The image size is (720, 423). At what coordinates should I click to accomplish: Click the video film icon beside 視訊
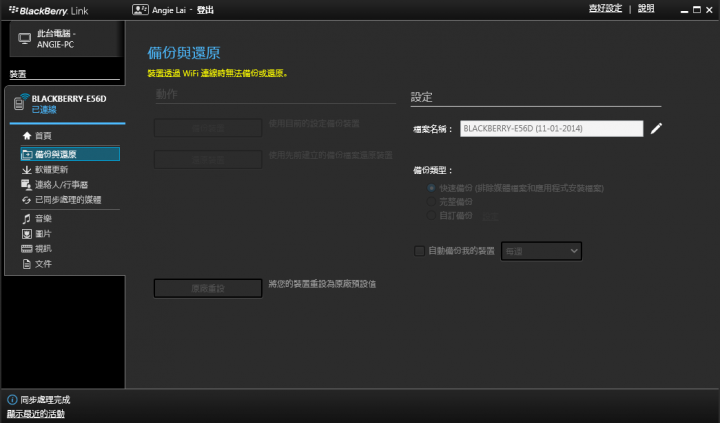(27, 248)
